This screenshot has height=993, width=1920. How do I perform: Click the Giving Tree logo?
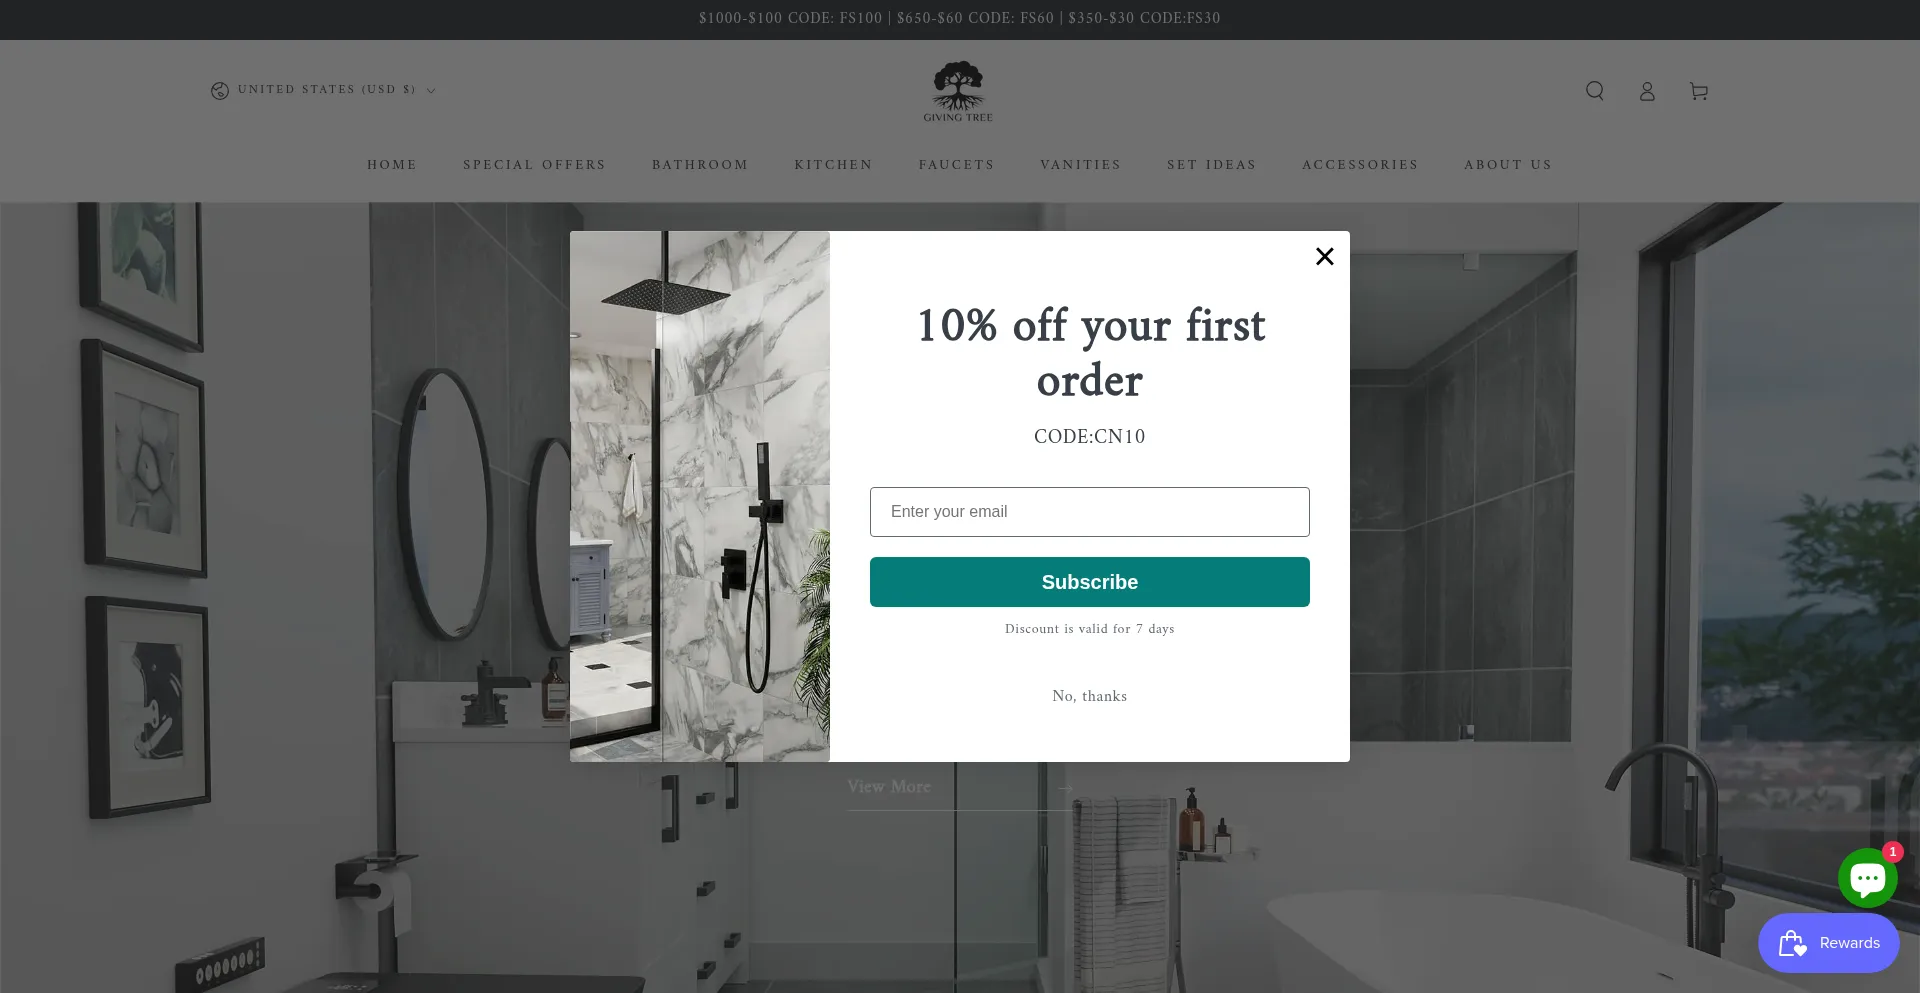tap(958, 91)
